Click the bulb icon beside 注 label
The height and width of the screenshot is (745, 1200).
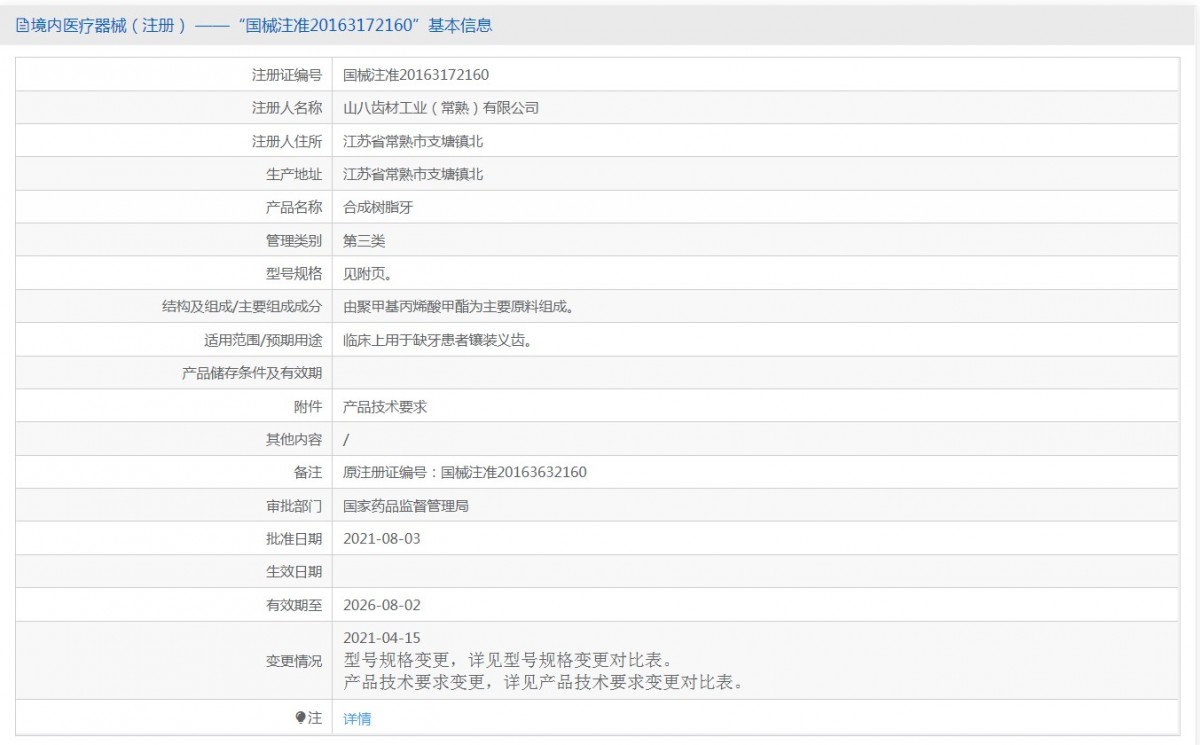click(x=300, y=717)
